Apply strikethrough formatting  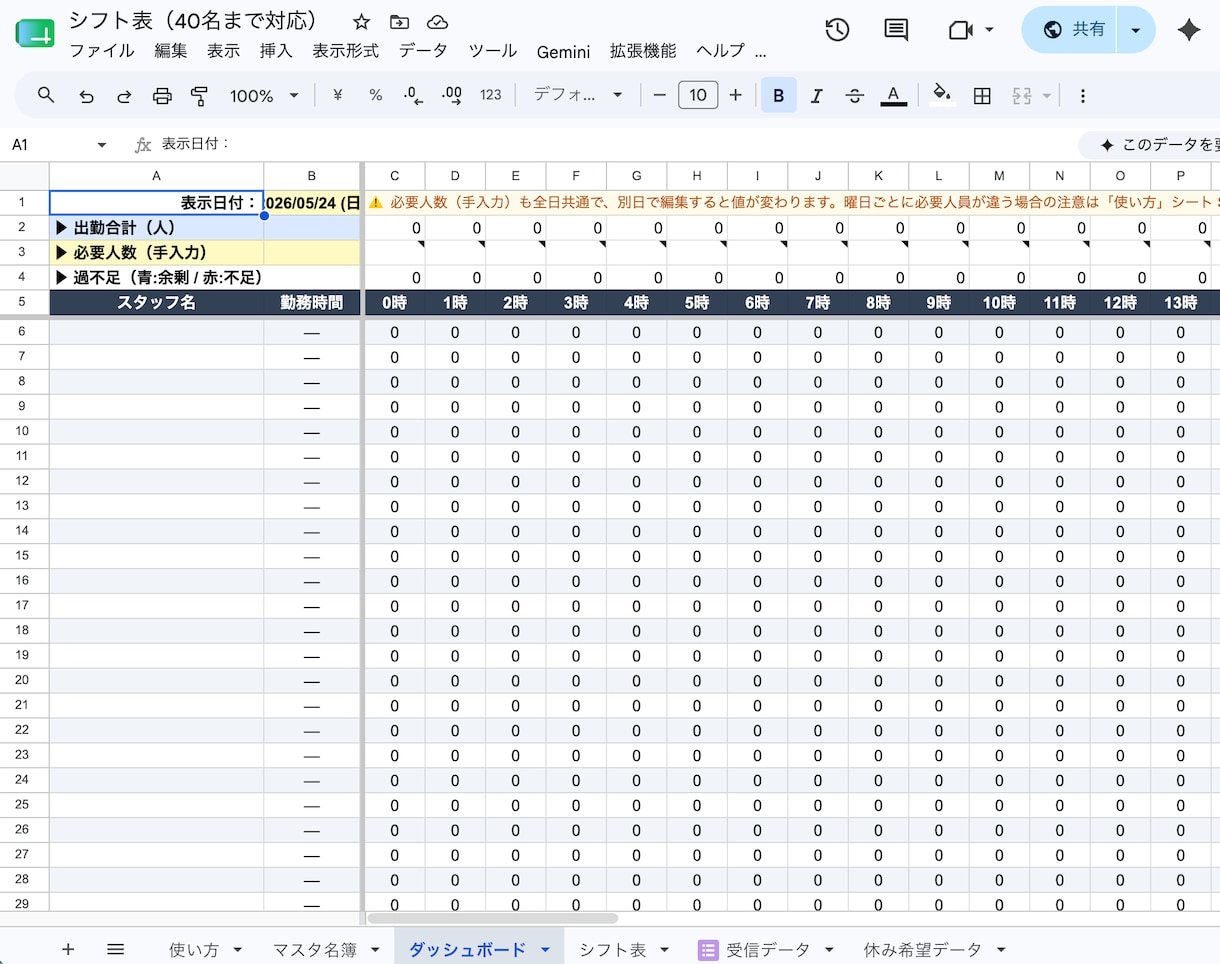click(854, 95)
